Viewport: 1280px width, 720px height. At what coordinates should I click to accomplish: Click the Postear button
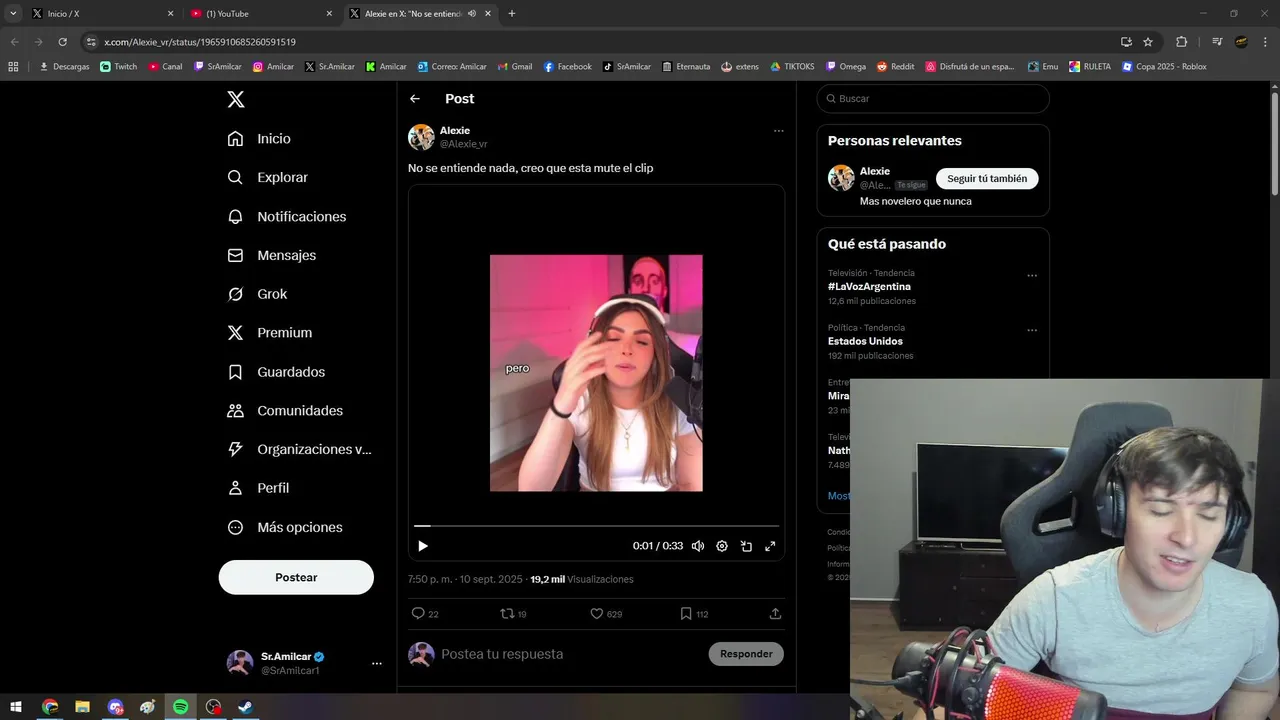click(296, 577)
